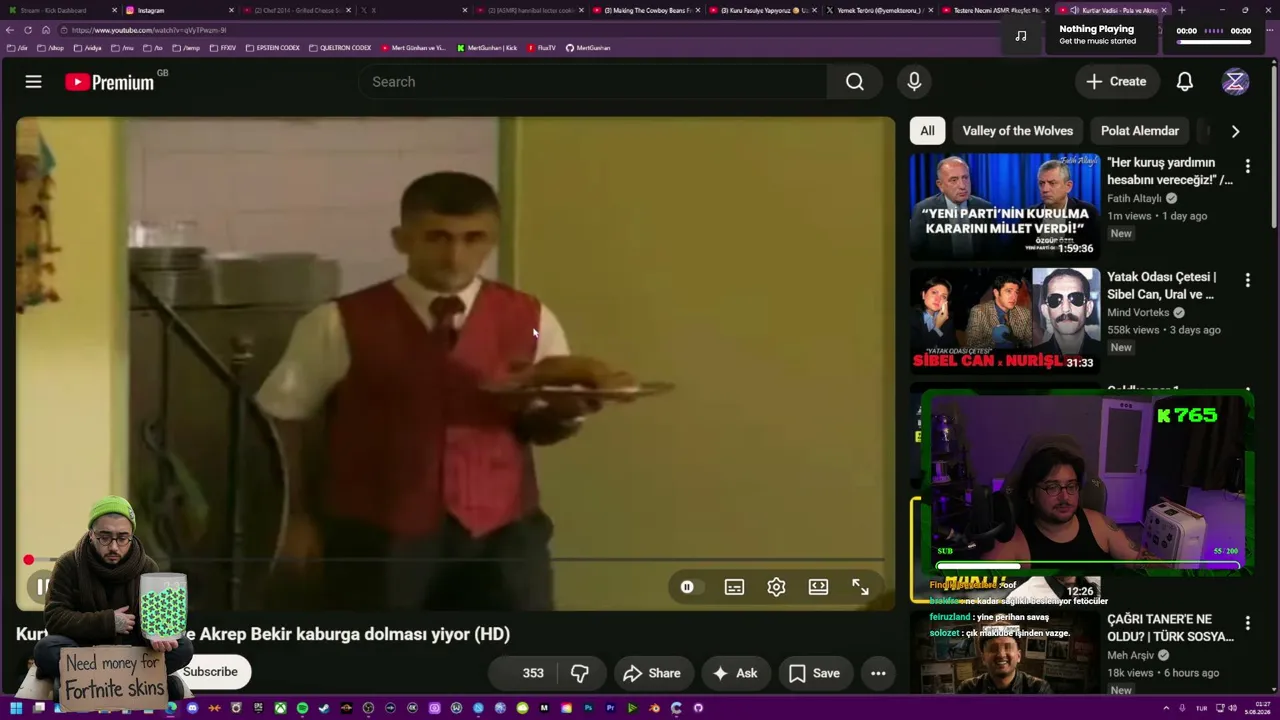Viewport: 1280px width, 720px height.
Task: Switch player to theater mode
Action: pos(818,587)
